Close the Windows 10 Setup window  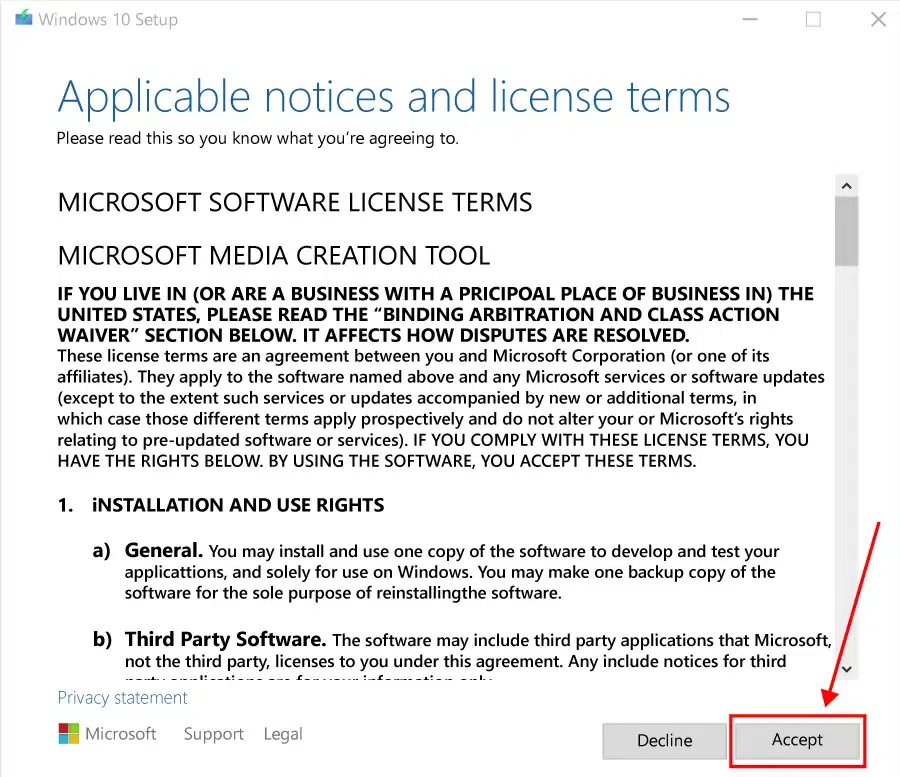coord(878,20)
